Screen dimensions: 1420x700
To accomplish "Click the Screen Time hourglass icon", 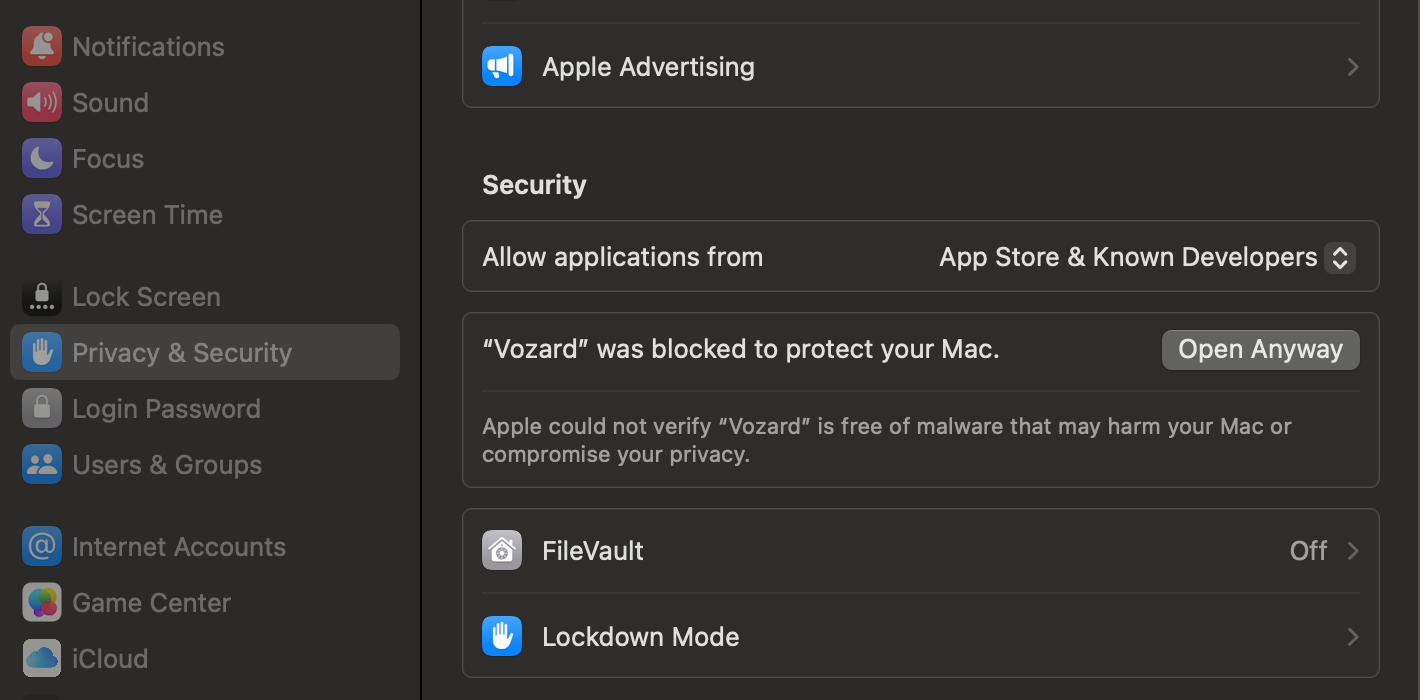I will 41,214.
